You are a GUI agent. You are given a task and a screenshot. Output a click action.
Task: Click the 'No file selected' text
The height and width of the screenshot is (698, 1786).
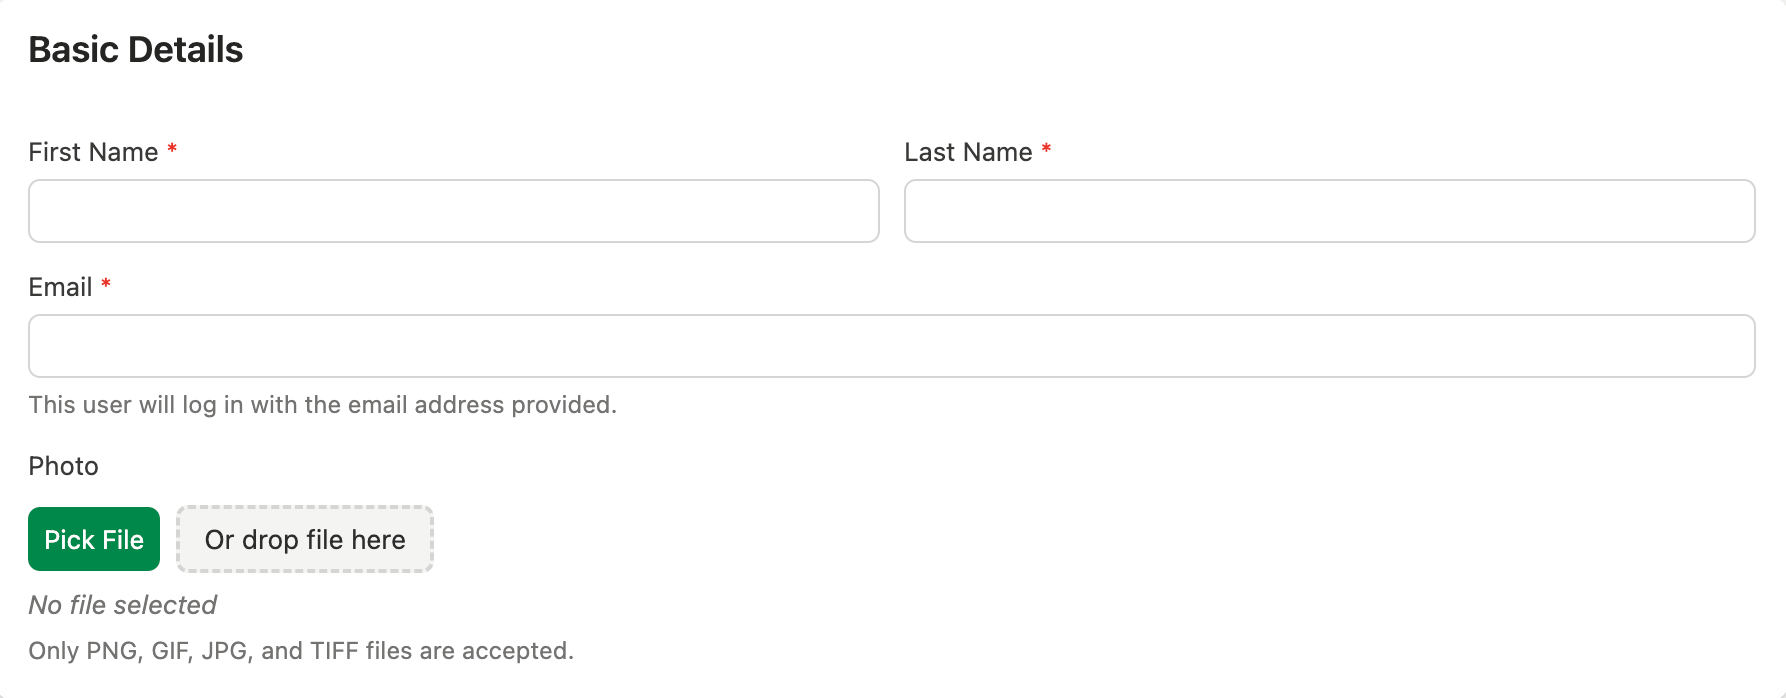coord(122,605)
